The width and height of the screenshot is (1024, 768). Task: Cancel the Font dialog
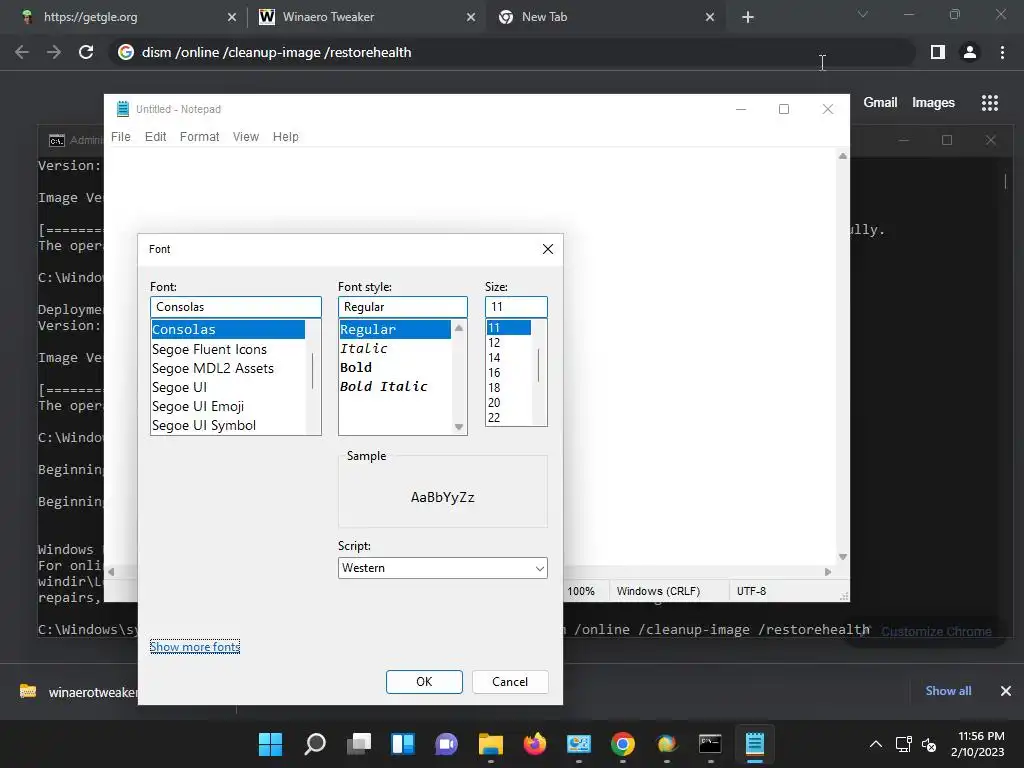(510, 682)
